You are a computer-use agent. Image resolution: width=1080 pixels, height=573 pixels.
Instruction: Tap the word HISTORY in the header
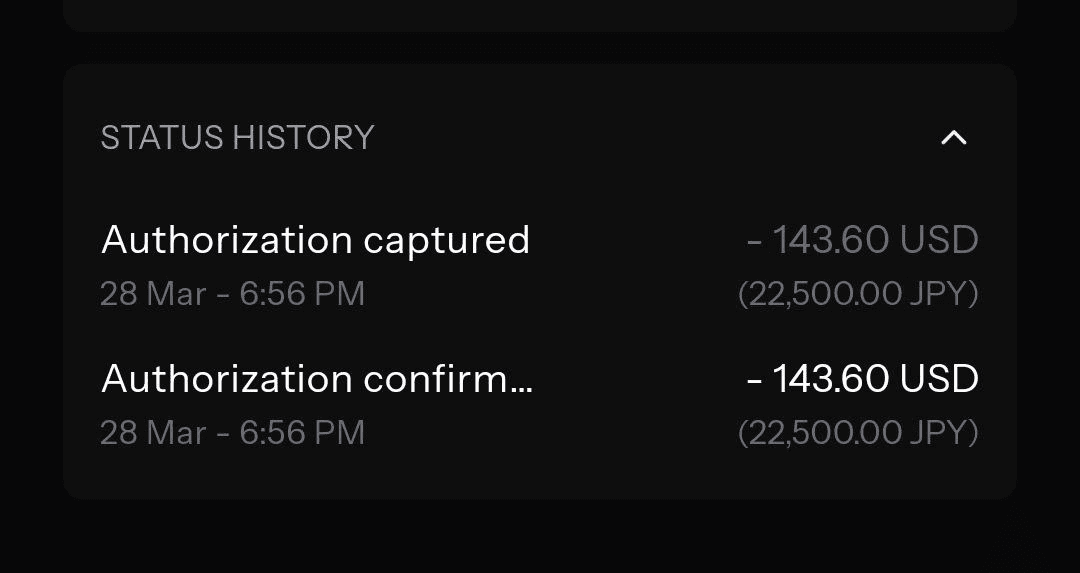[x=303, y=138]
